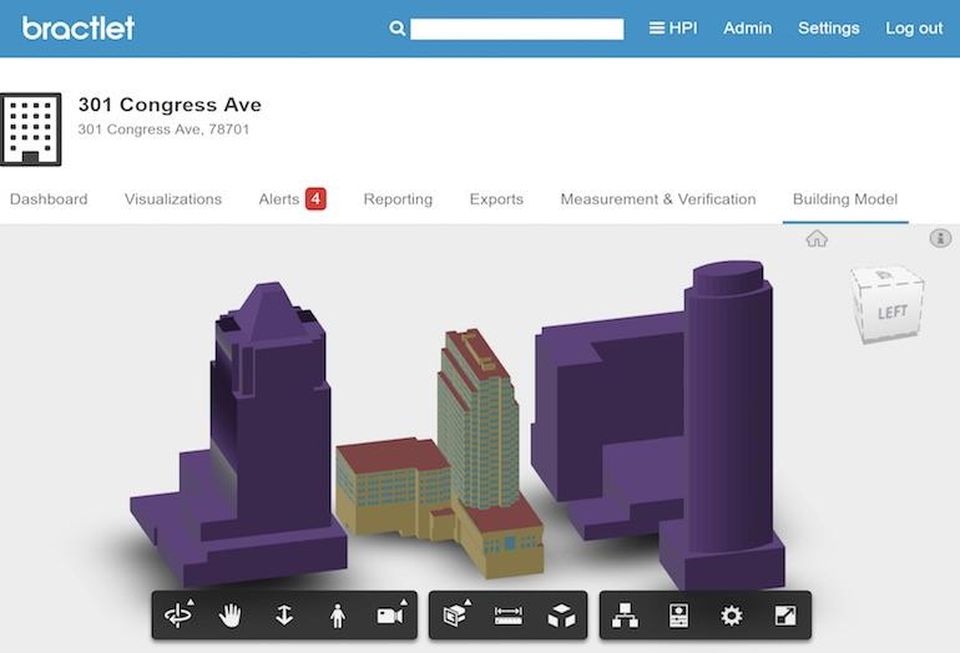The image size is (960, 653).
Task: Select the purple cylindrical tower model
Action: click(x=729, y=416)
